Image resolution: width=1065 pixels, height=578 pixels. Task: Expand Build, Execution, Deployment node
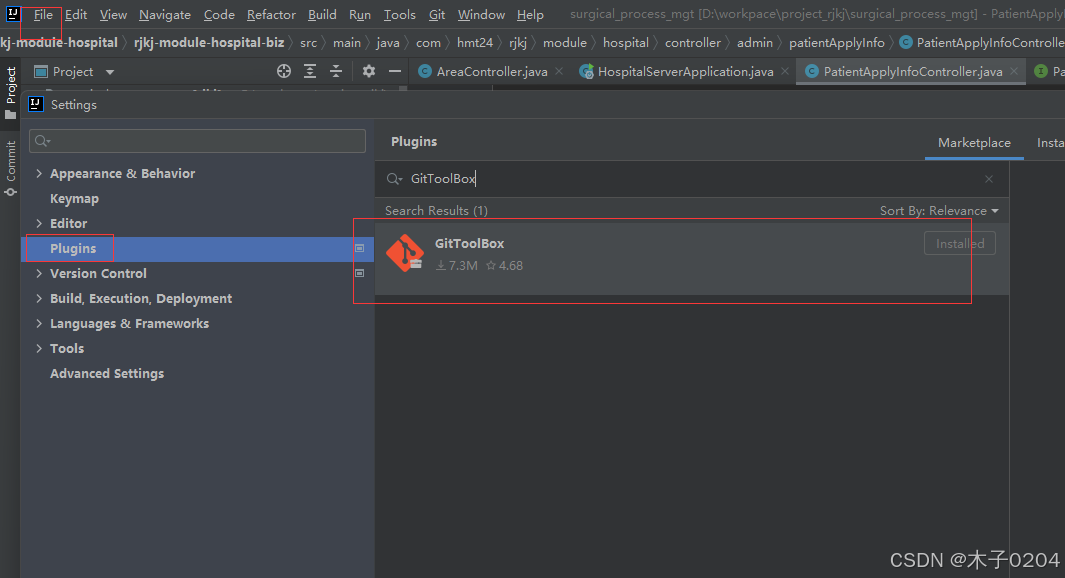pos(39,298)
